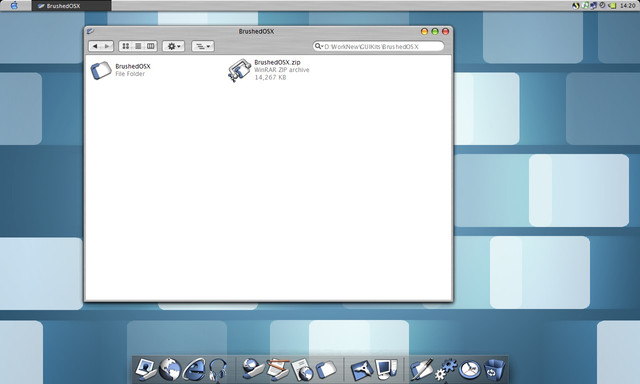Switch to icon grid view
The image size is (640, 384).
(x=126, y=46)
